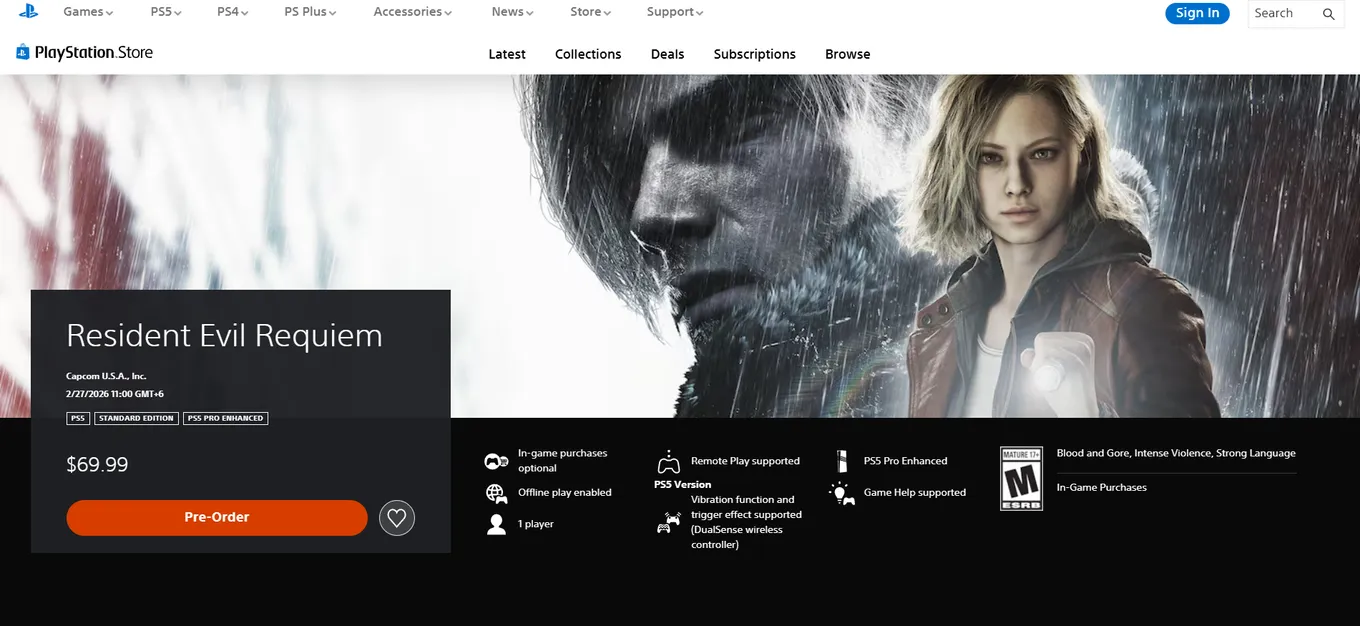Viewport: 1360px width, 626px height.
Task: Click the orange Pre-Order button
Action: (217, 517)
